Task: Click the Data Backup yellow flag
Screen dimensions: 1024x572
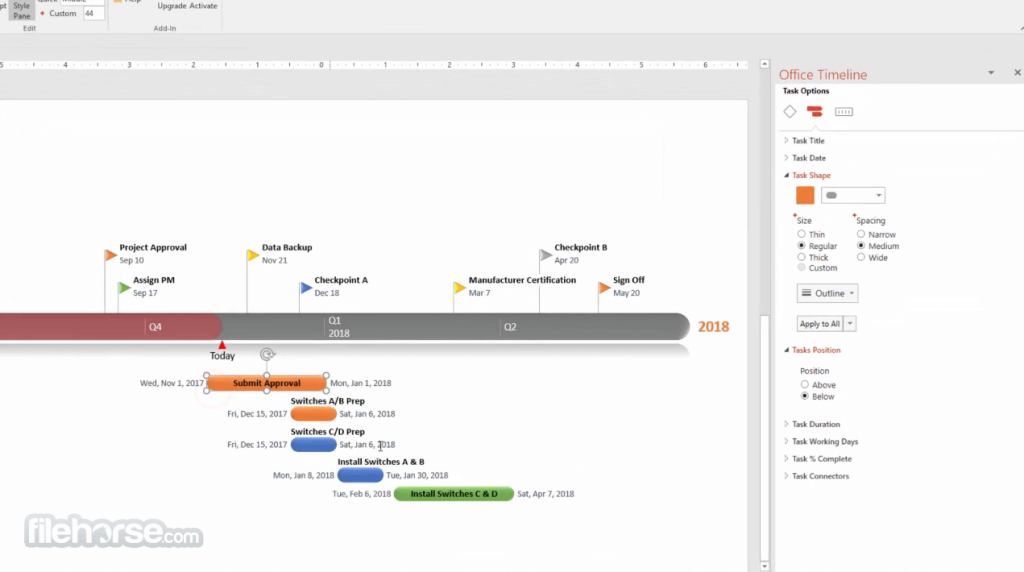Action: click(253, 255)
